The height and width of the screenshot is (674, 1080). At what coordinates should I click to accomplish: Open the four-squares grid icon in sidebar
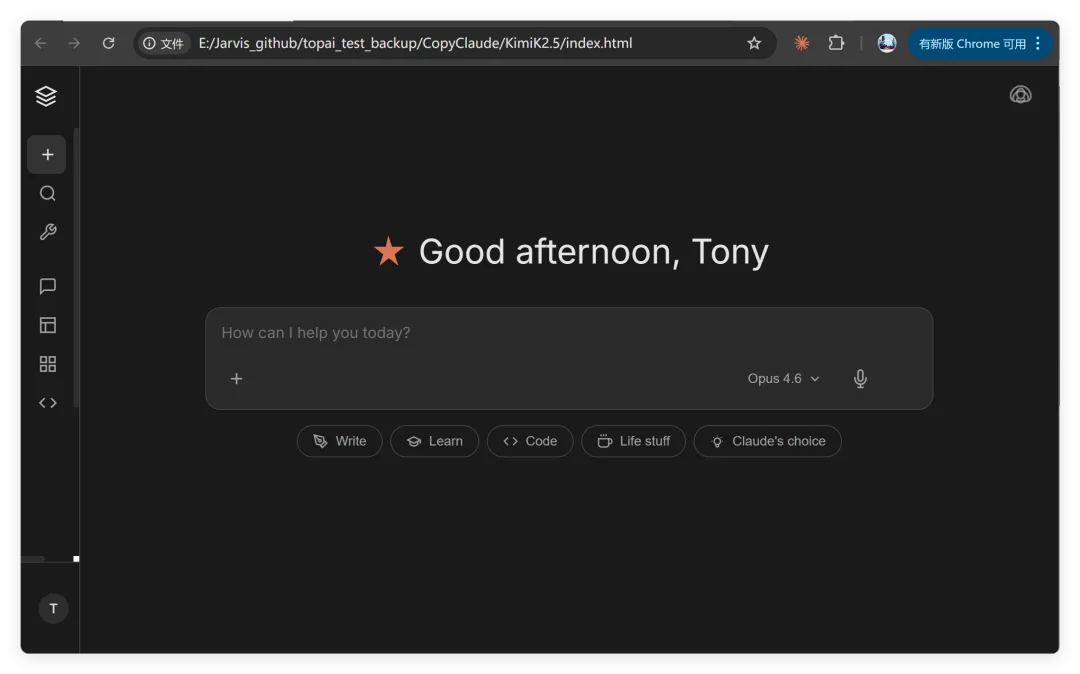(47, 364)
